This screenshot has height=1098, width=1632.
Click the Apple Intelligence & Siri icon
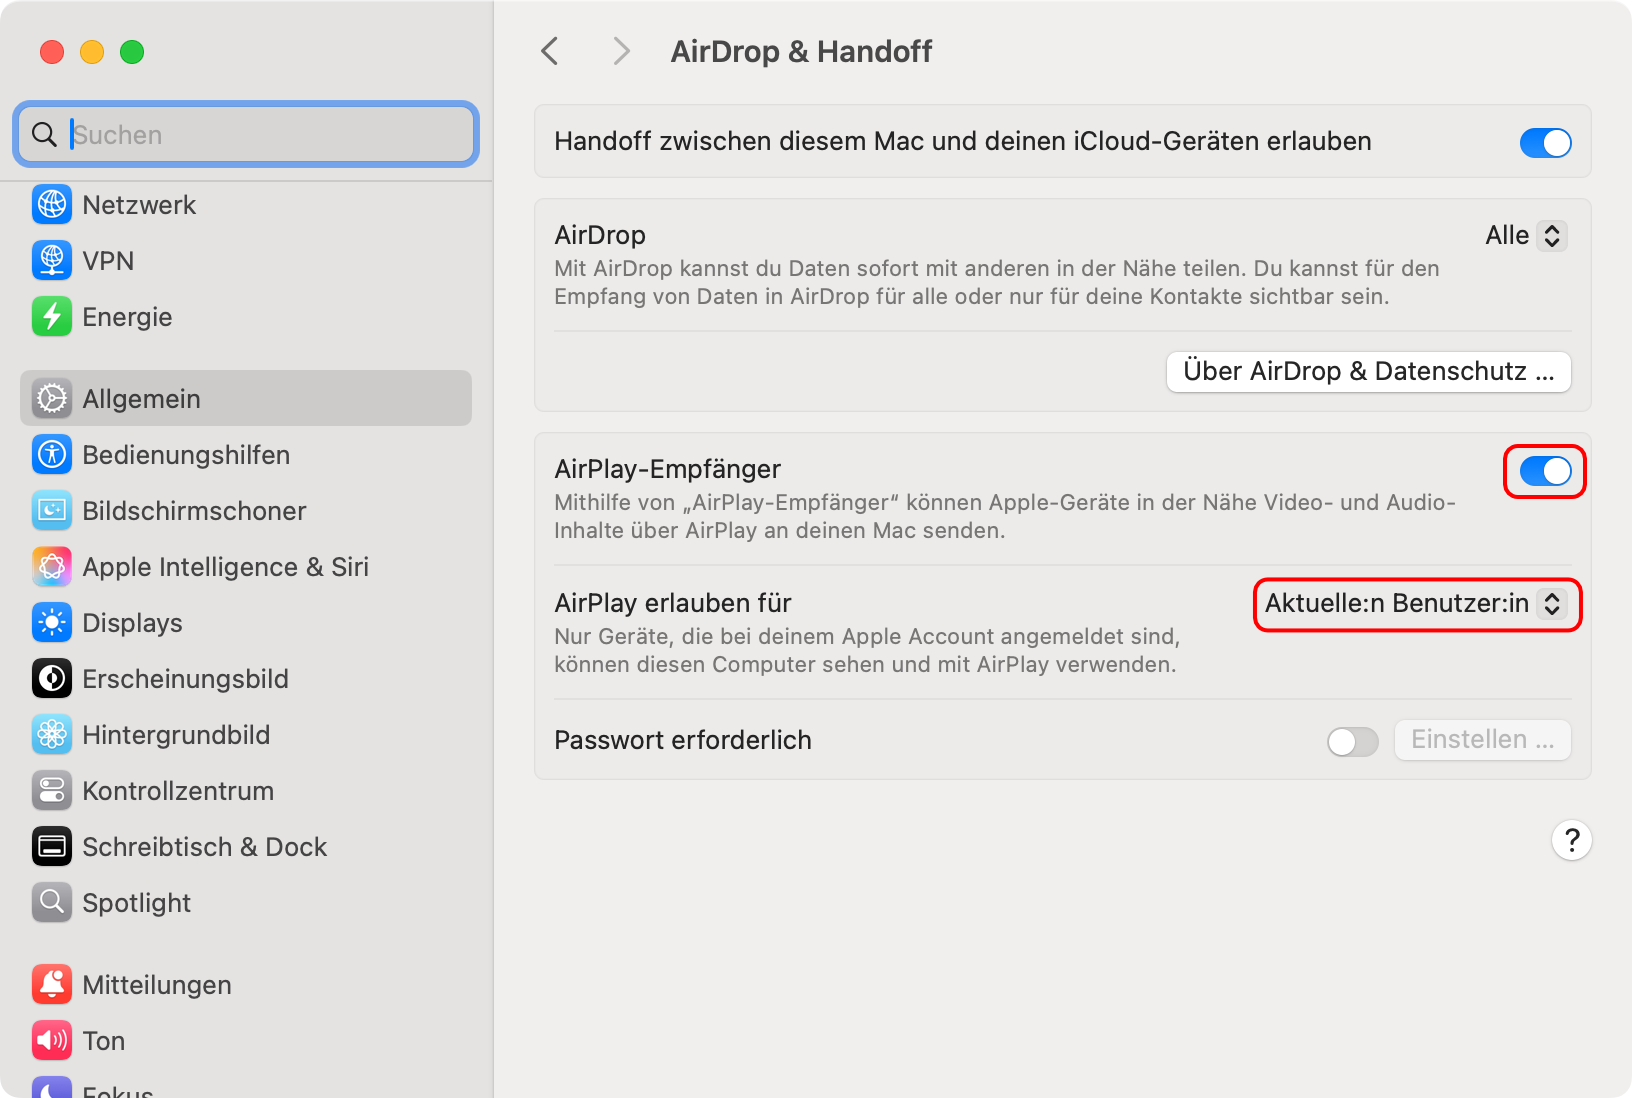point(52,567)
